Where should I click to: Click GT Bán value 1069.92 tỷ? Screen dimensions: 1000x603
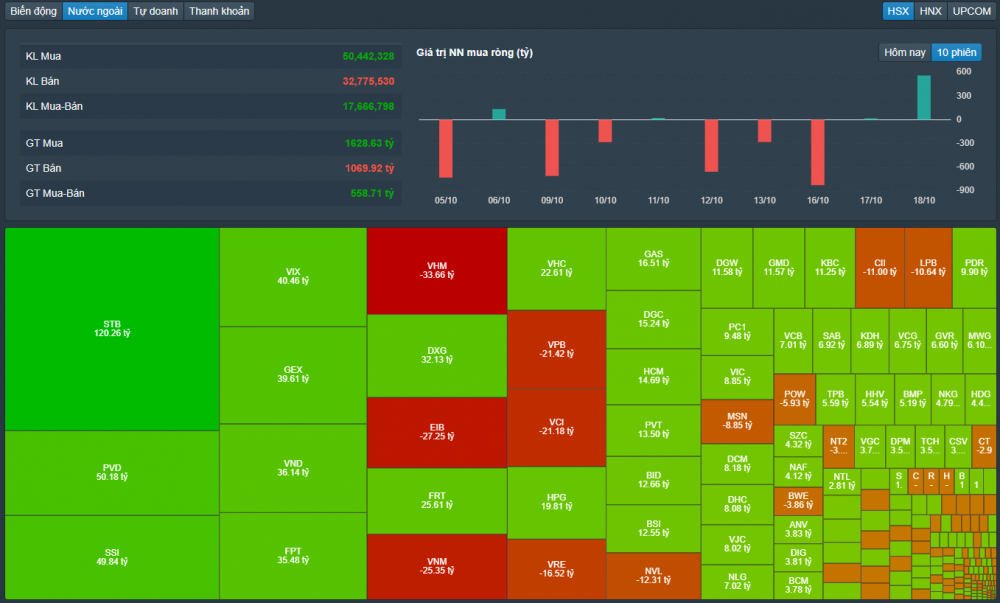coord(369,168)
